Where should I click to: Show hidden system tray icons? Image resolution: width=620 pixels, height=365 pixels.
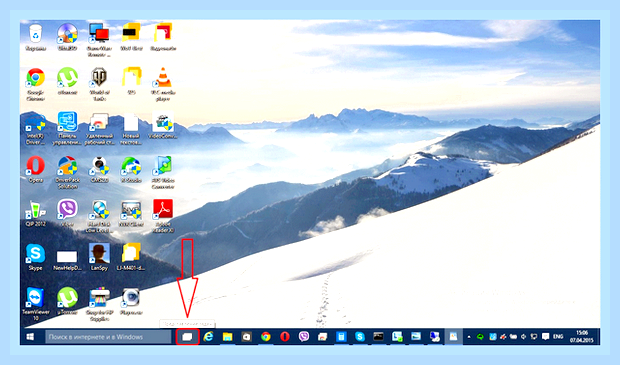coord(469,337)
